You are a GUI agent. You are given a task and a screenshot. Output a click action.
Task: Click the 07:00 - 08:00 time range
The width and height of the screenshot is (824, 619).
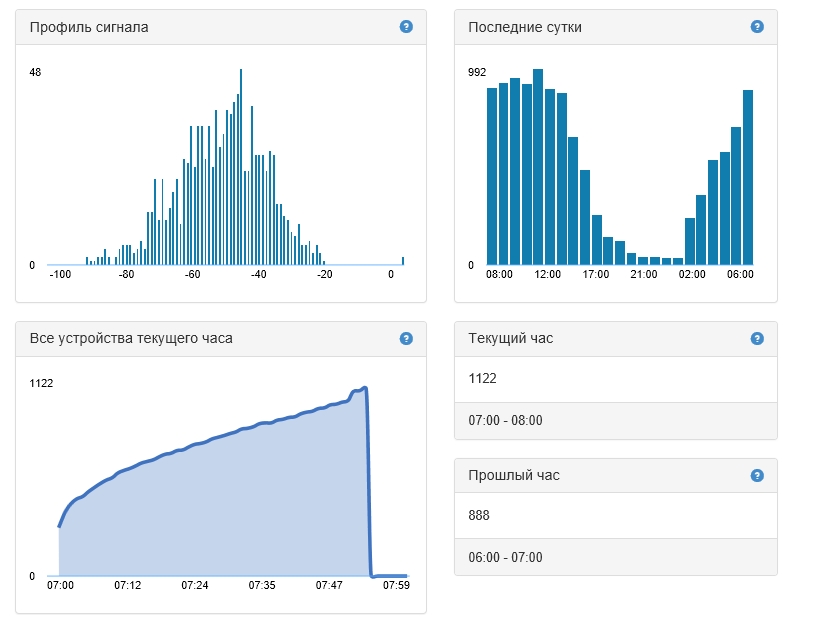[505, 420]
